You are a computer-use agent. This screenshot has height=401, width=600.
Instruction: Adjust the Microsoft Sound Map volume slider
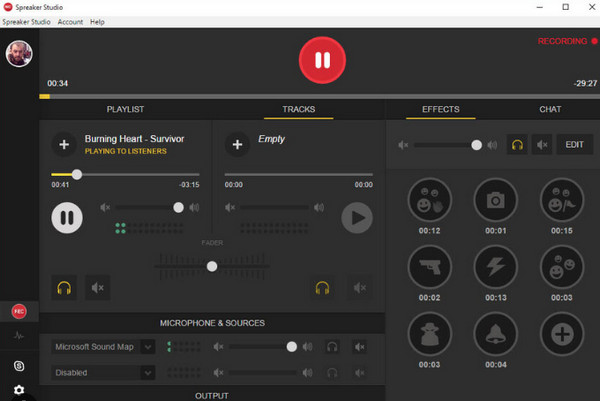263,347
